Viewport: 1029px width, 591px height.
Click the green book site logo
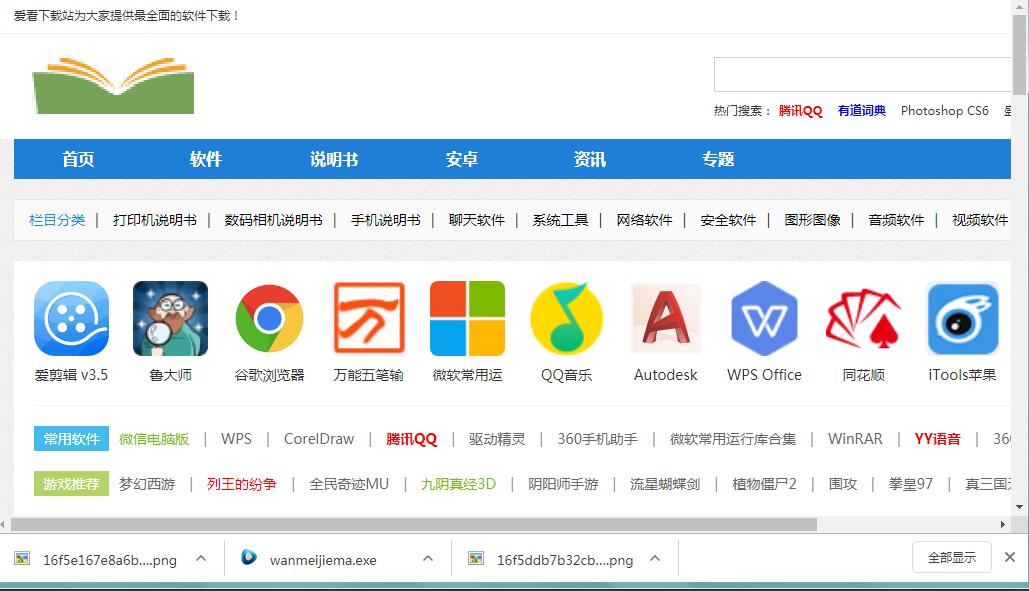(x=114, y=85)
